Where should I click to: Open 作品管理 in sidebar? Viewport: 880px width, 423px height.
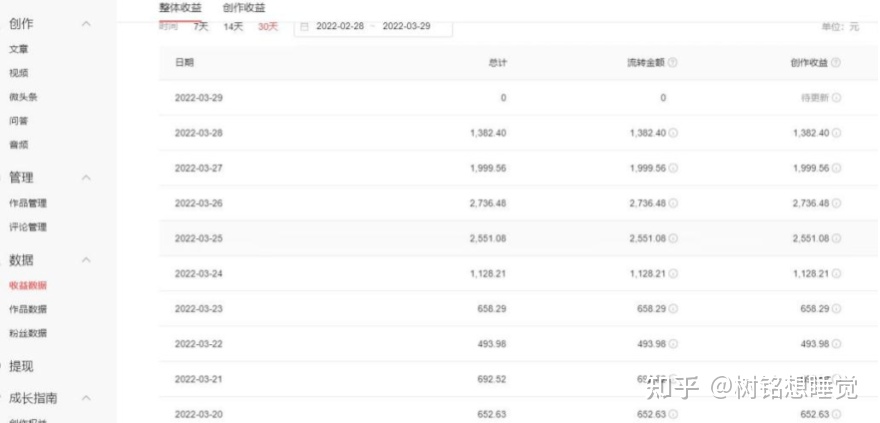[27, 203]
